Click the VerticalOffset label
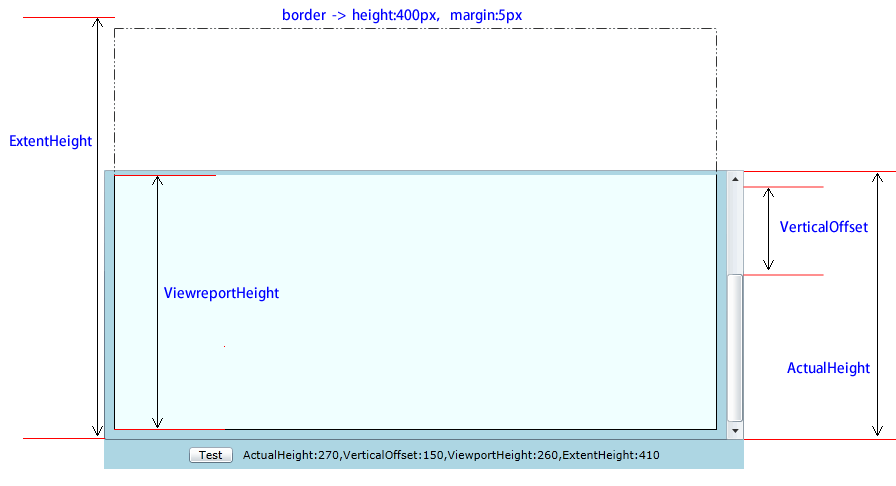Viewport: 896px width, 486px height. pyautogui.click(x=823, y=227)
